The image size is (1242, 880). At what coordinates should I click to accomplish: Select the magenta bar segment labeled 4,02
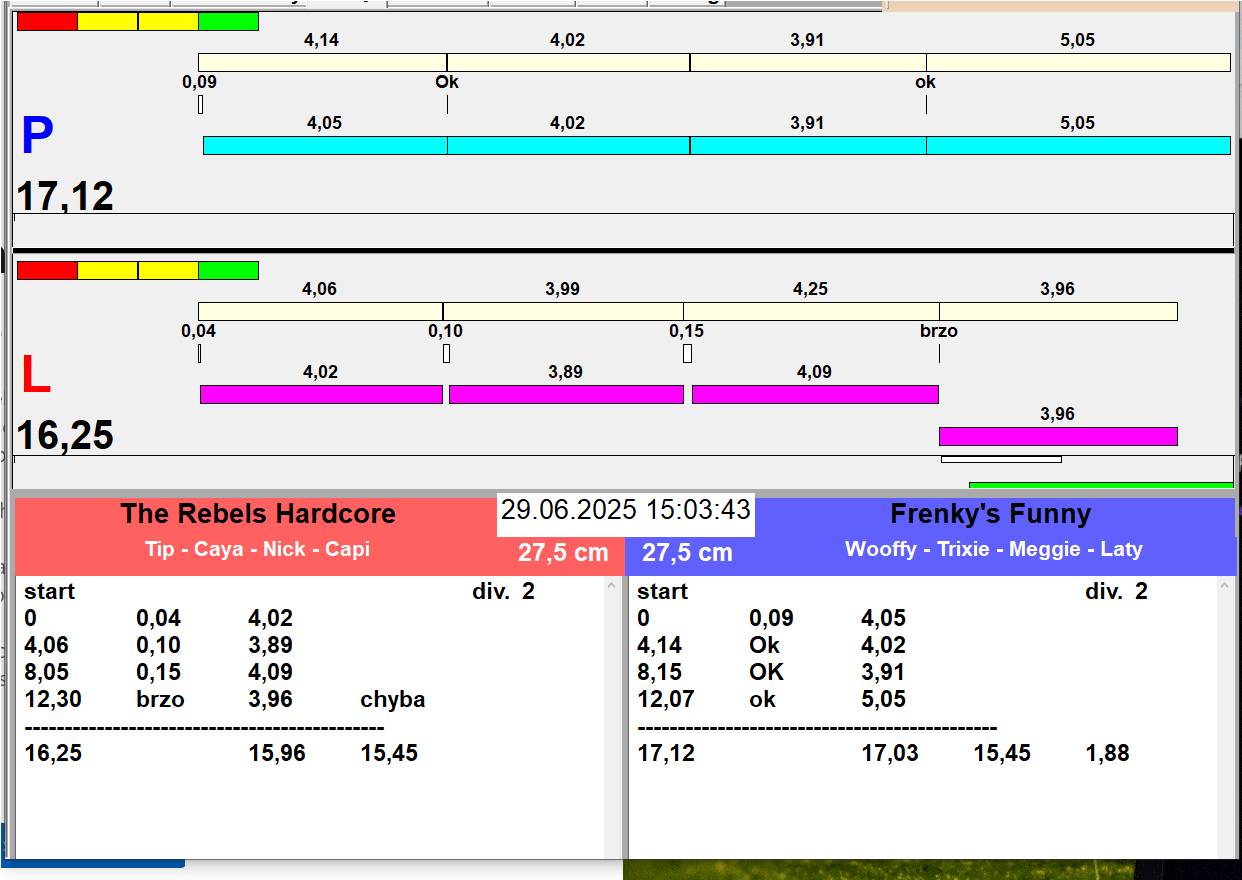(x=320, y=394)
